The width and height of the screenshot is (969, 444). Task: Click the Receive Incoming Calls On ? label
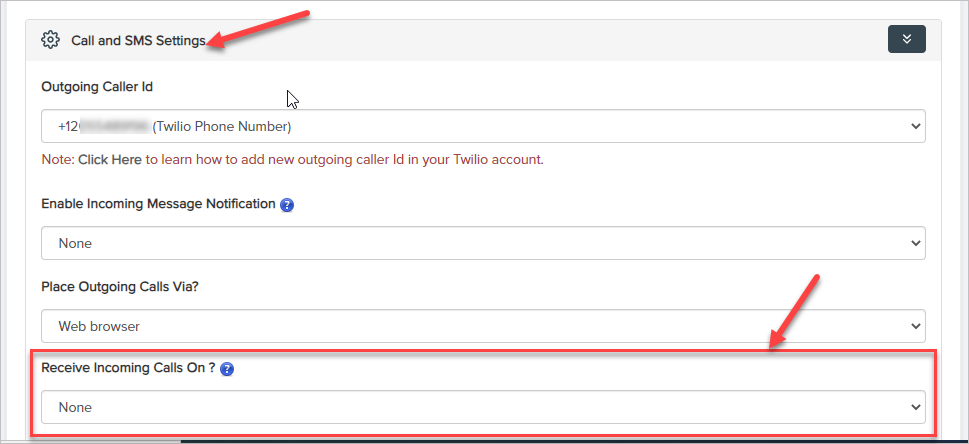click(128, 368)
